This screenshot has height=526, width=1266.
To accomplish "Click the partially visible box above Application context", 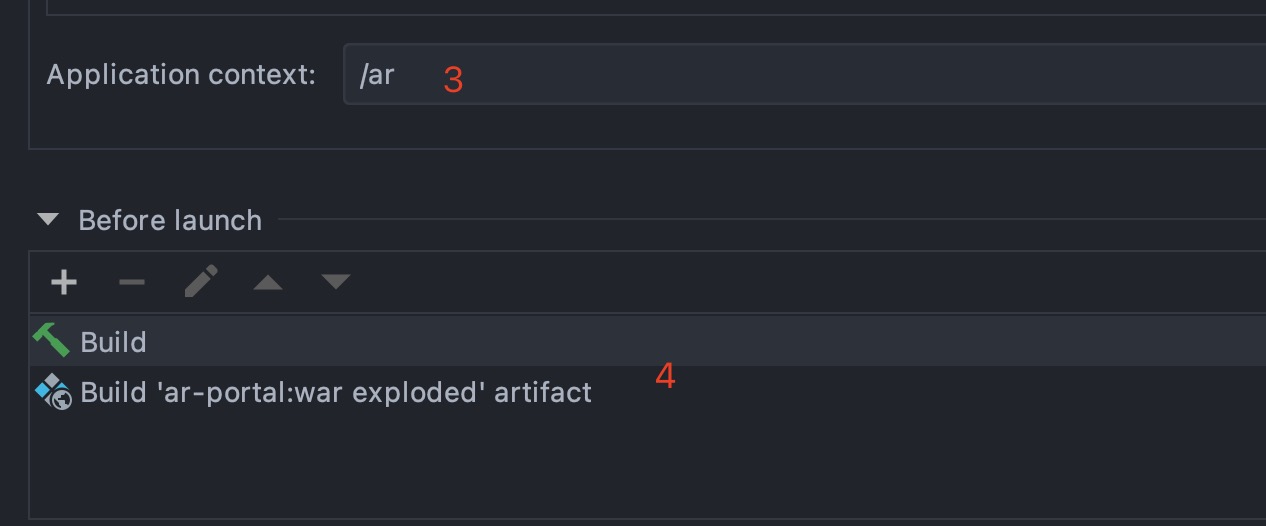I will pos(650,6).
